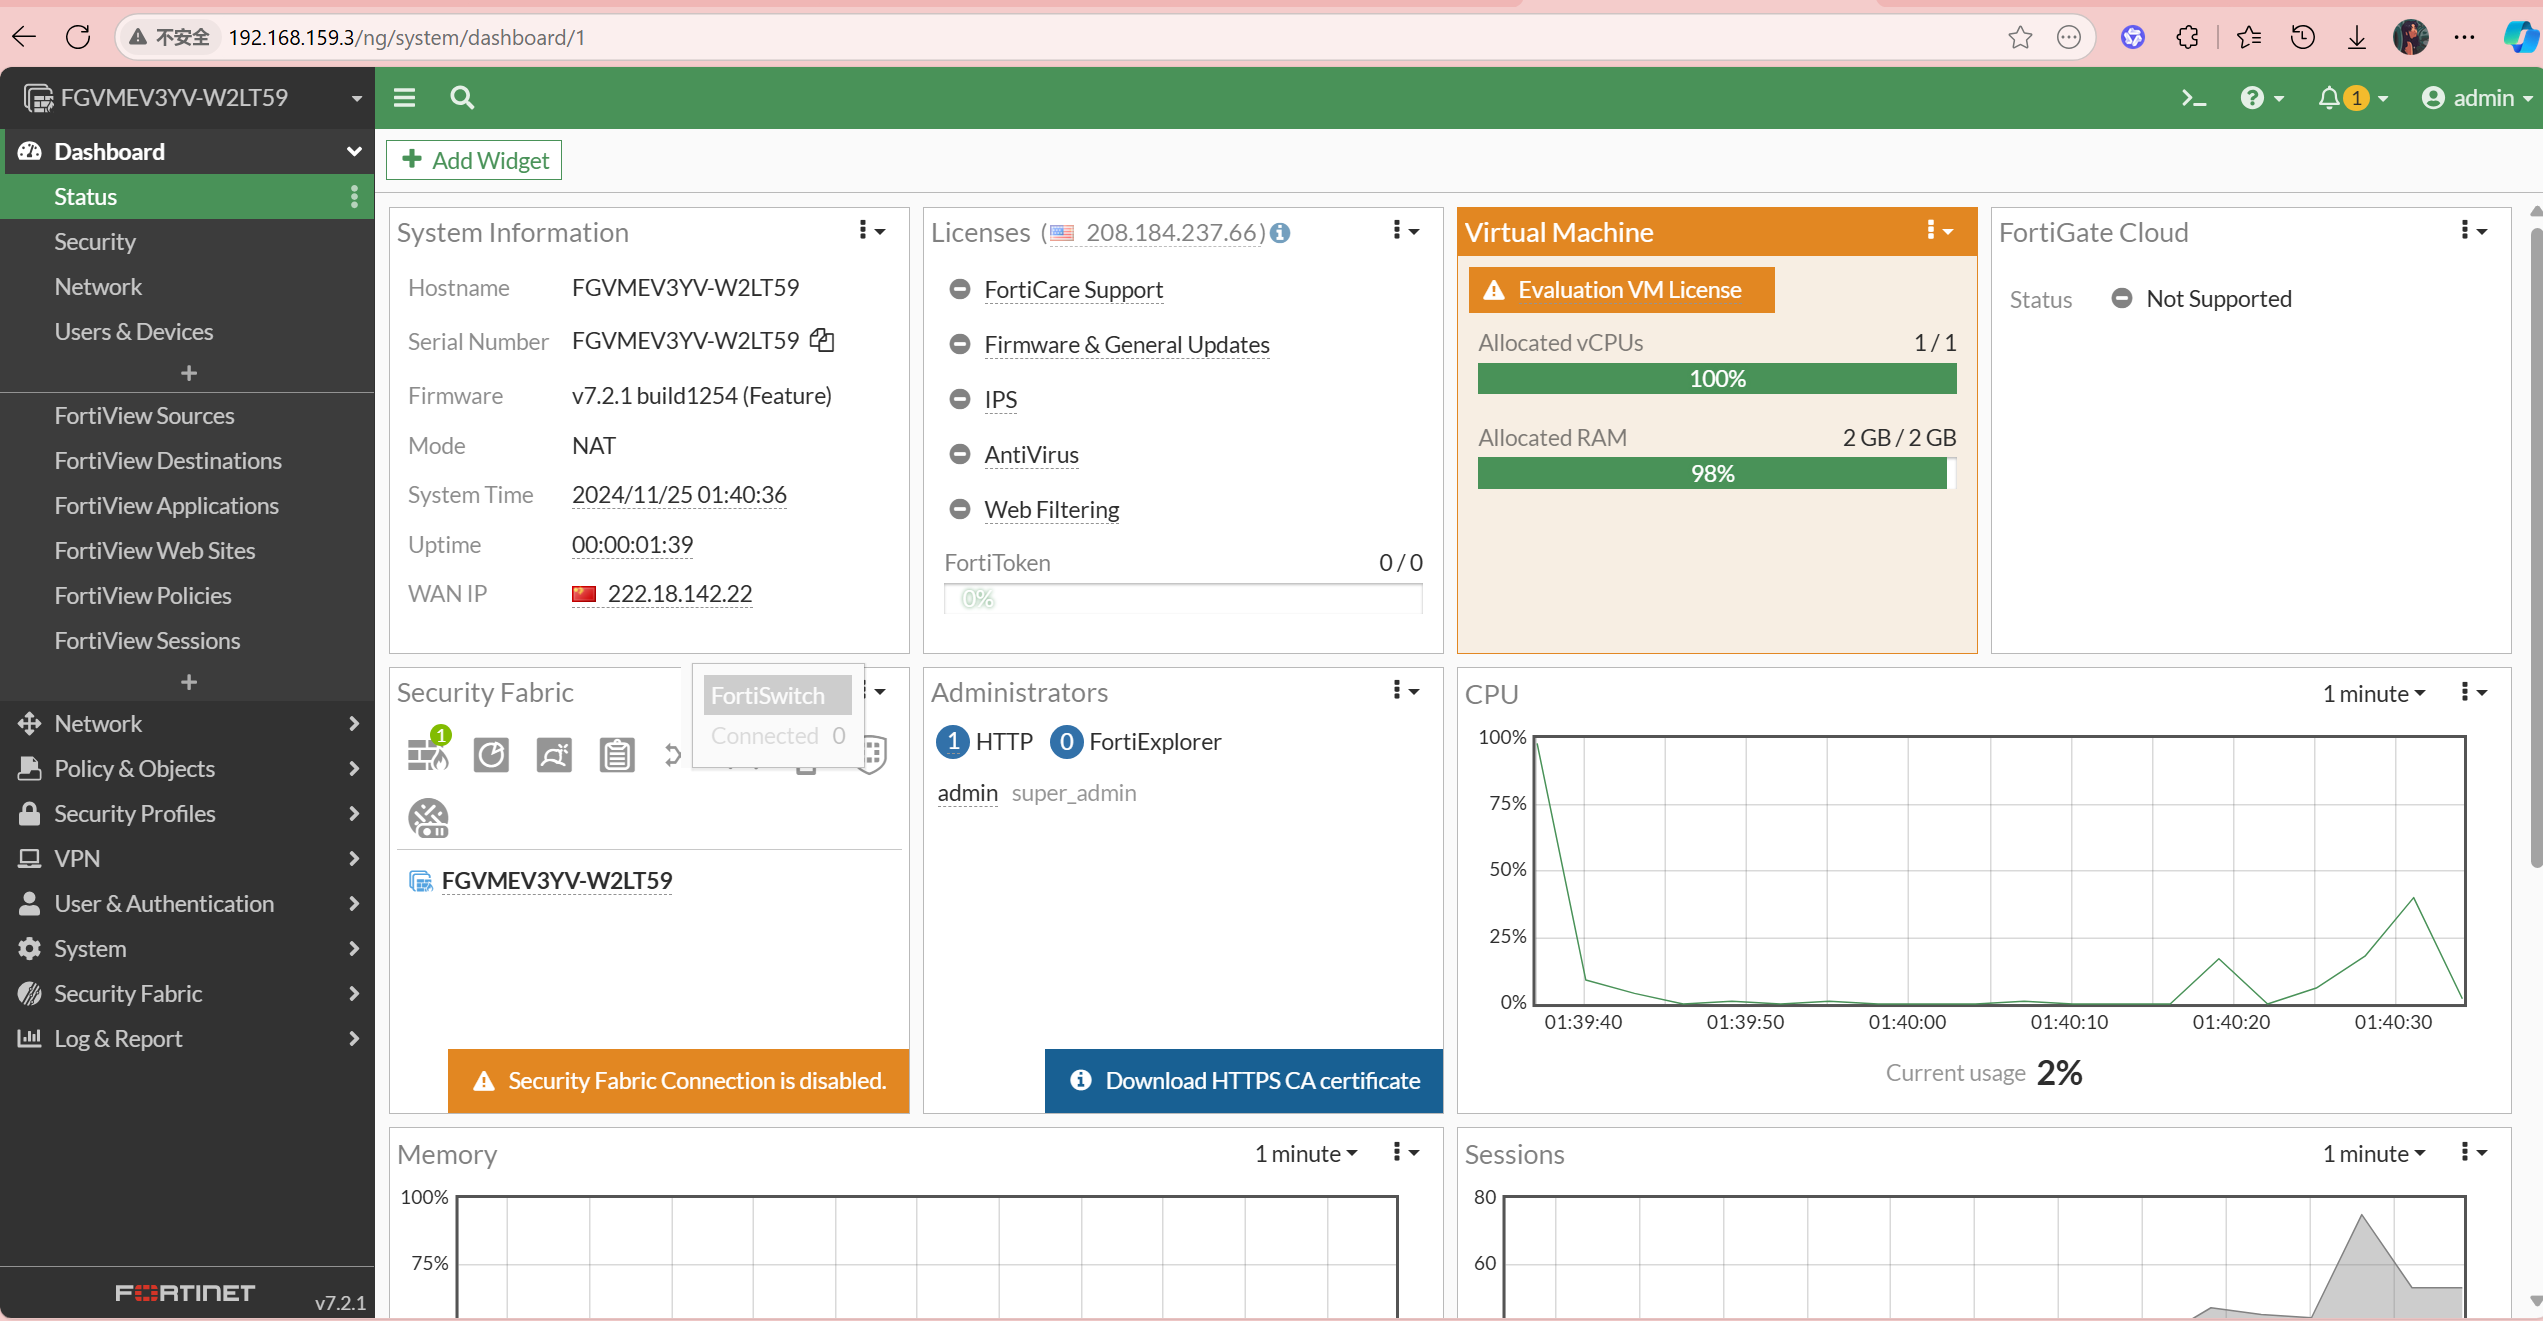The width and height of the screenshot is (2543, 1321).
Task: Click the WAN IP address 222.18.142.22
Action: pyautogui.click(x=679, y=594)
